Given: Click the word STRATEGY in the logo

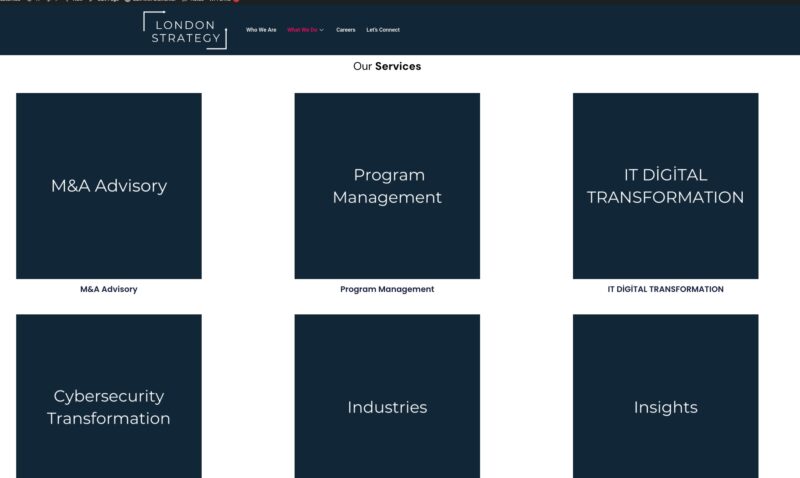Looking at the screenshot, I should pos(185,38).
